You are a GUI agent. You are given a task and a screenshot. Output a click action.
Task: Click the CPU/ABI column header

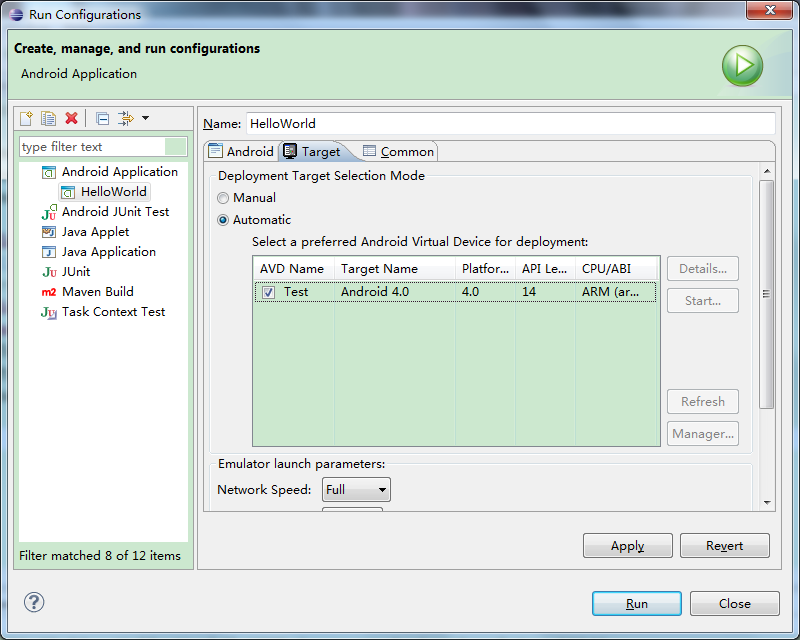point(616,269)
